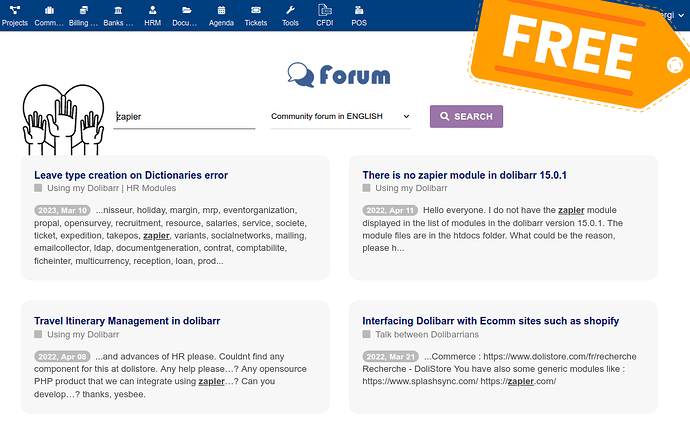Click the '2022, Apr 11' date badge
Viewport: 690px width, 432px height.
[390, 210]
